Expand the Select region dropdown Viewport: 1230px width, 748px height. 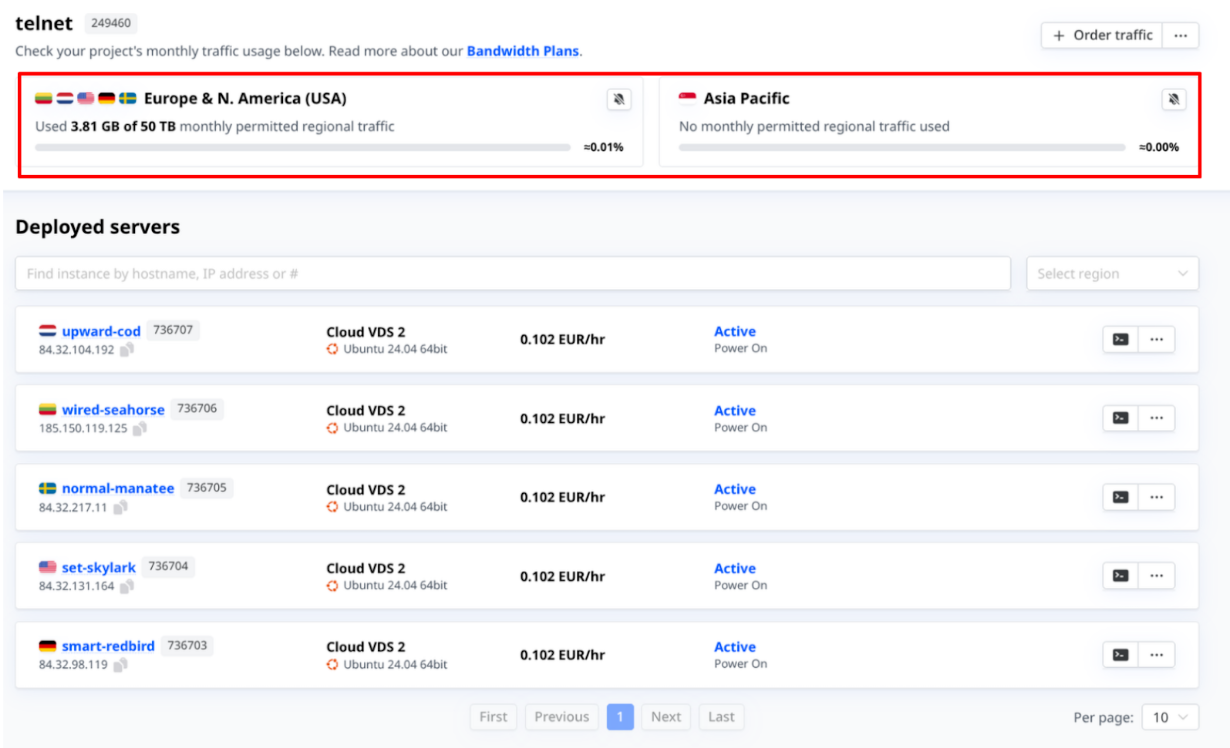(x=1112, y=274)
